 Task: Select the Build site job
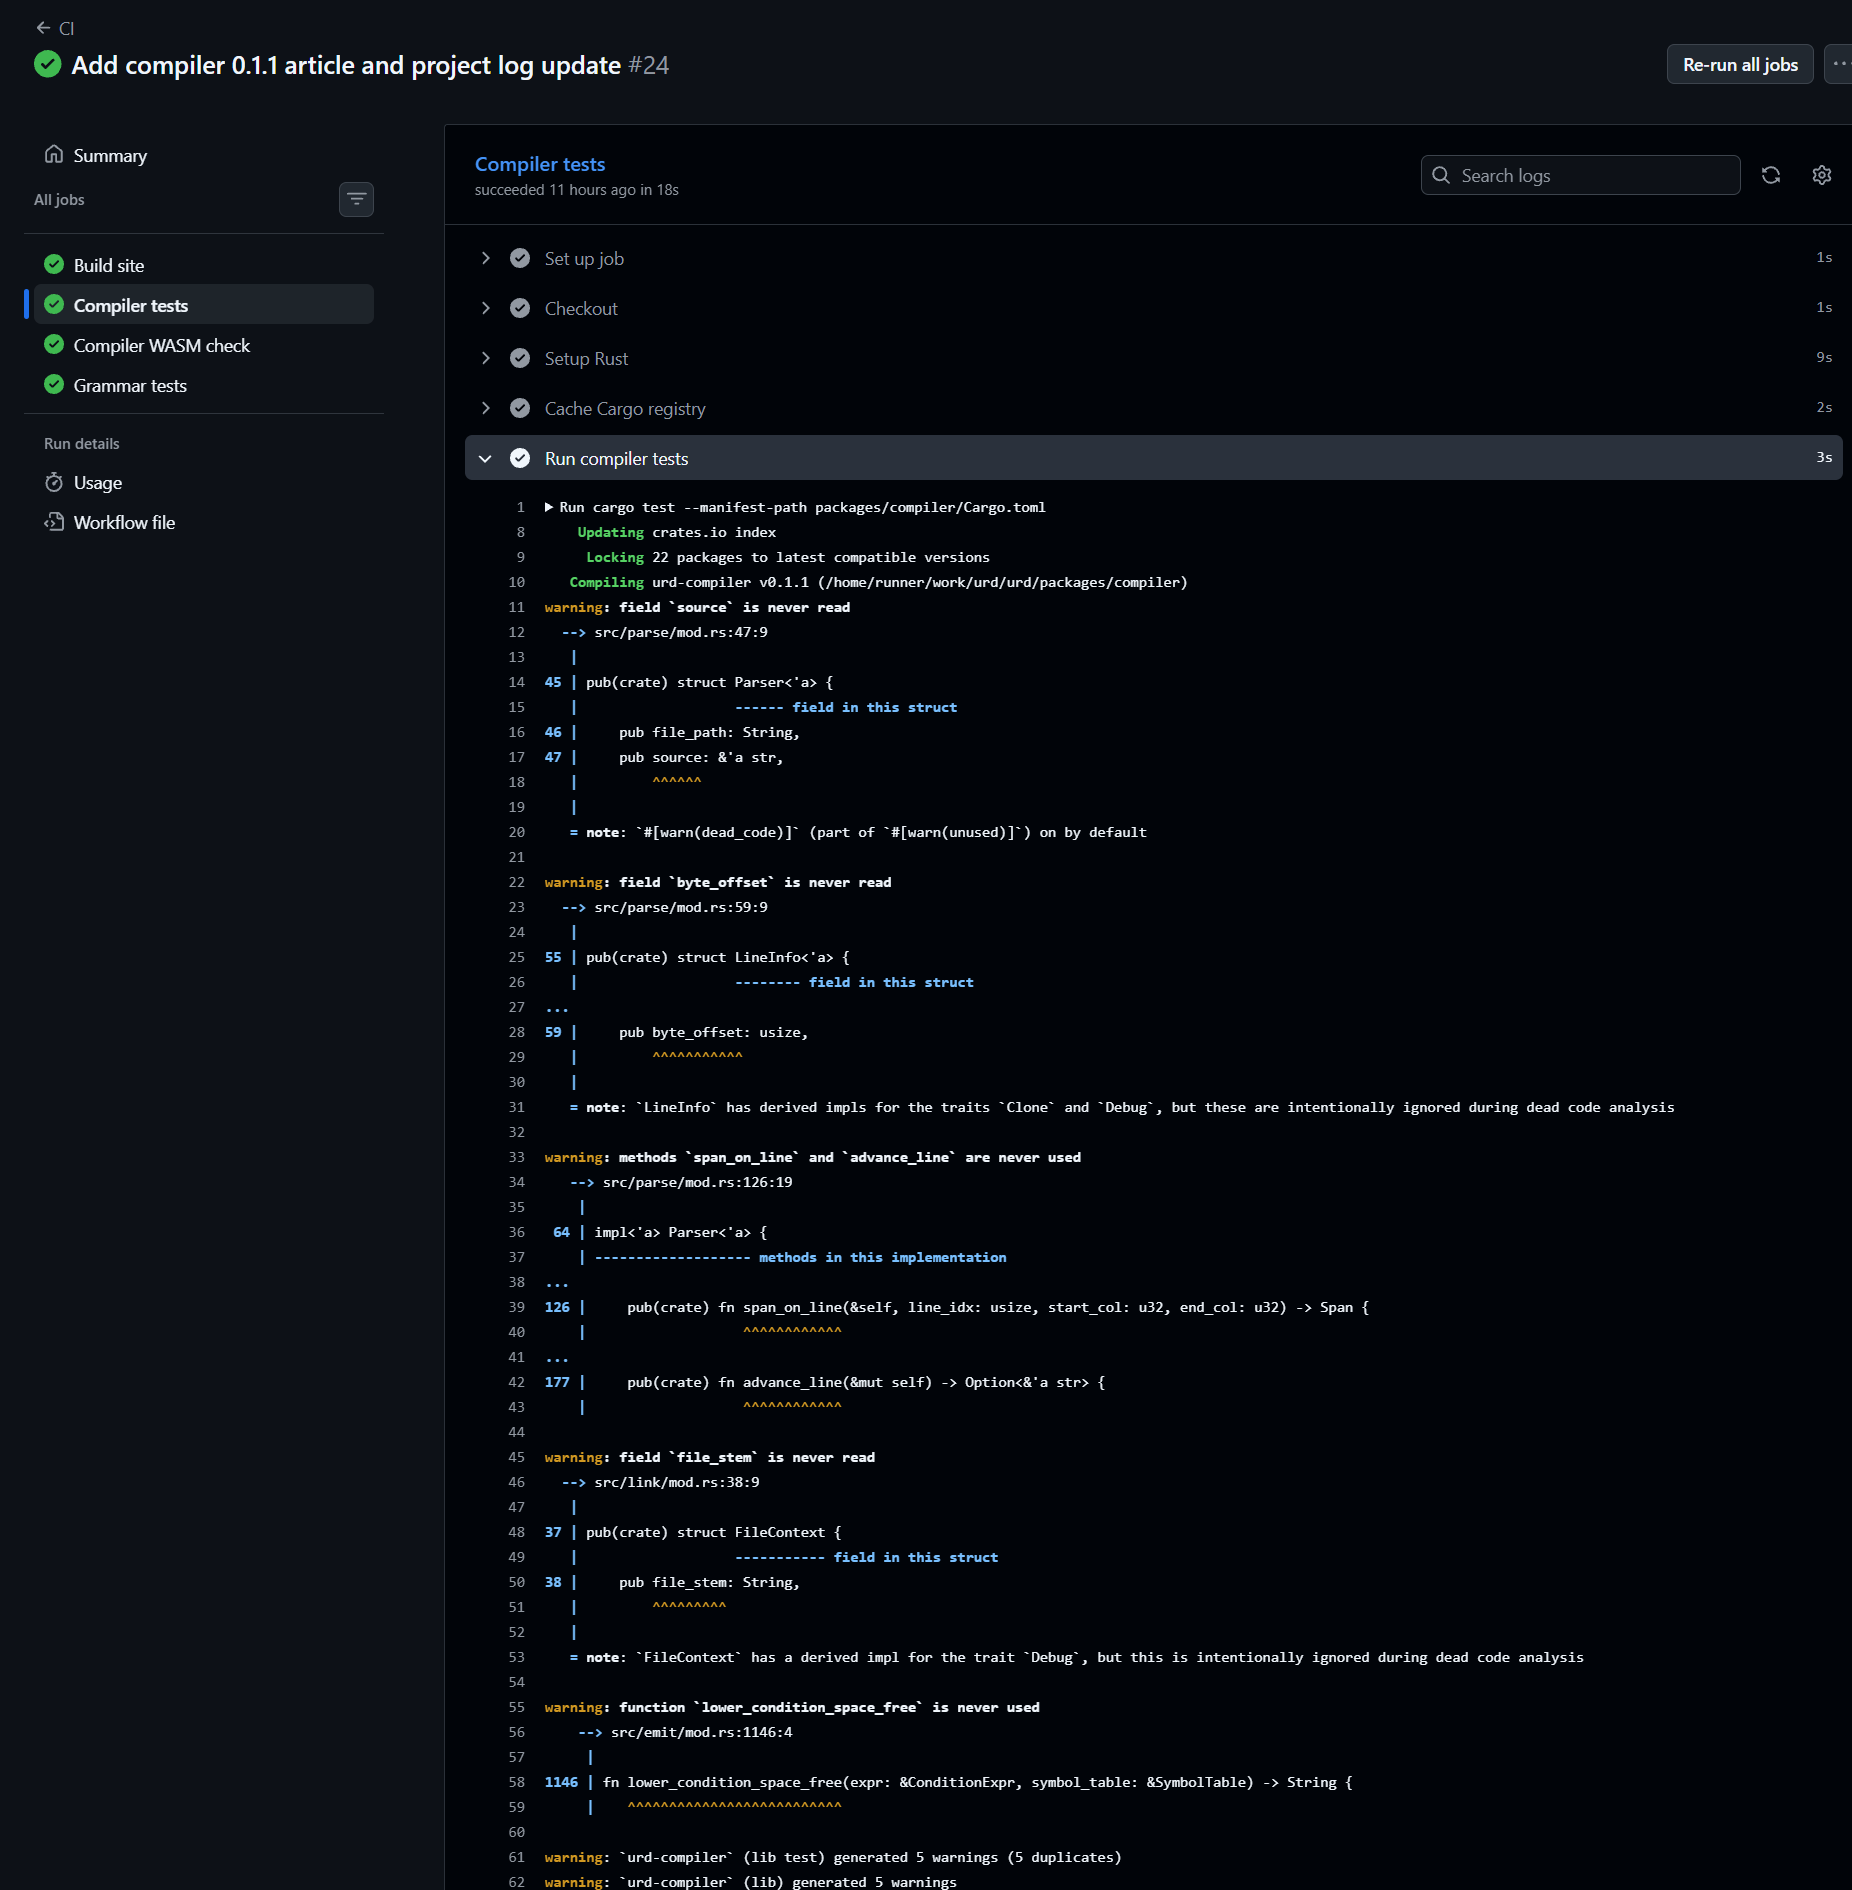pos(109,265)
